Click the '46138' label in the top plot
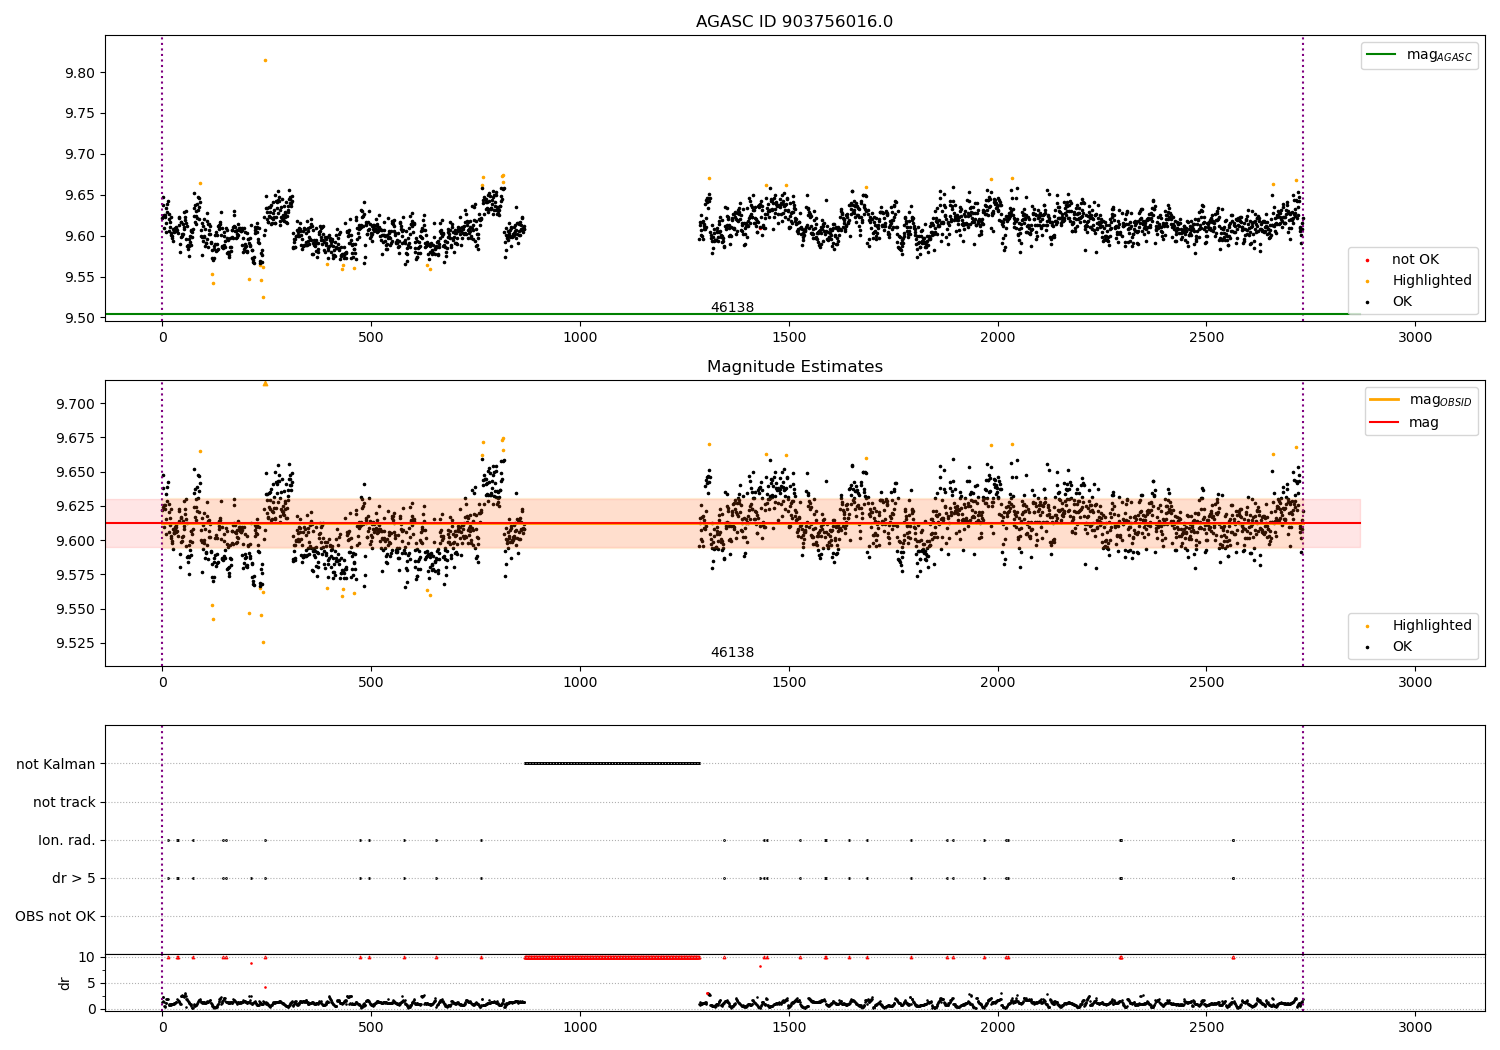Viewport: 1500px width, 1050px height. coord(732,308)
